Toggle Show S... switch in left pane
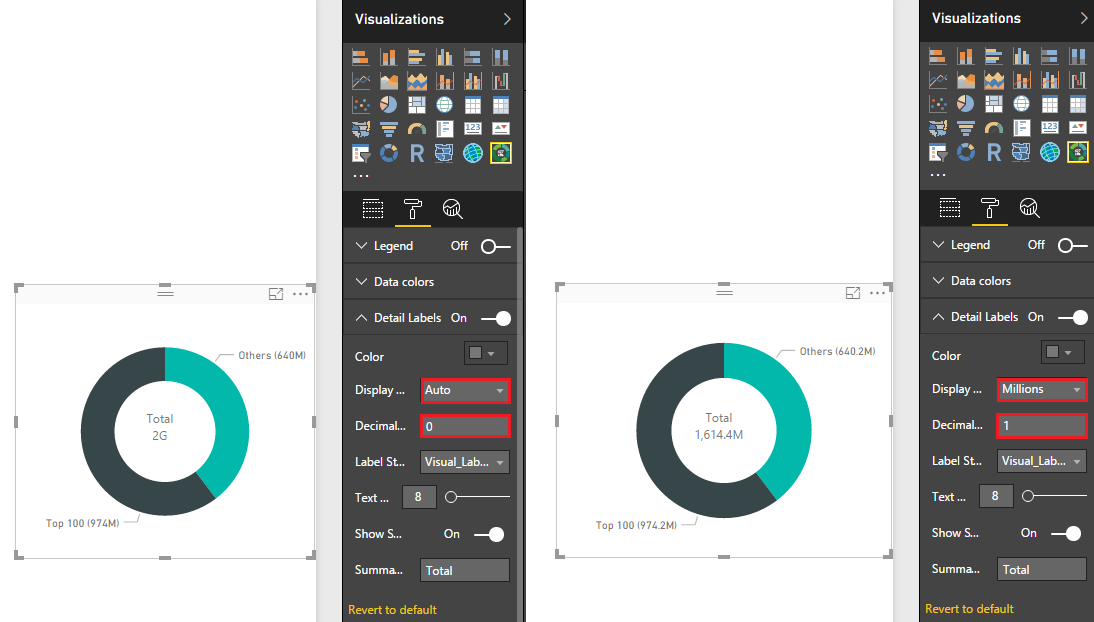This screenshot has height=622, width=1094. tap(489, 535)
